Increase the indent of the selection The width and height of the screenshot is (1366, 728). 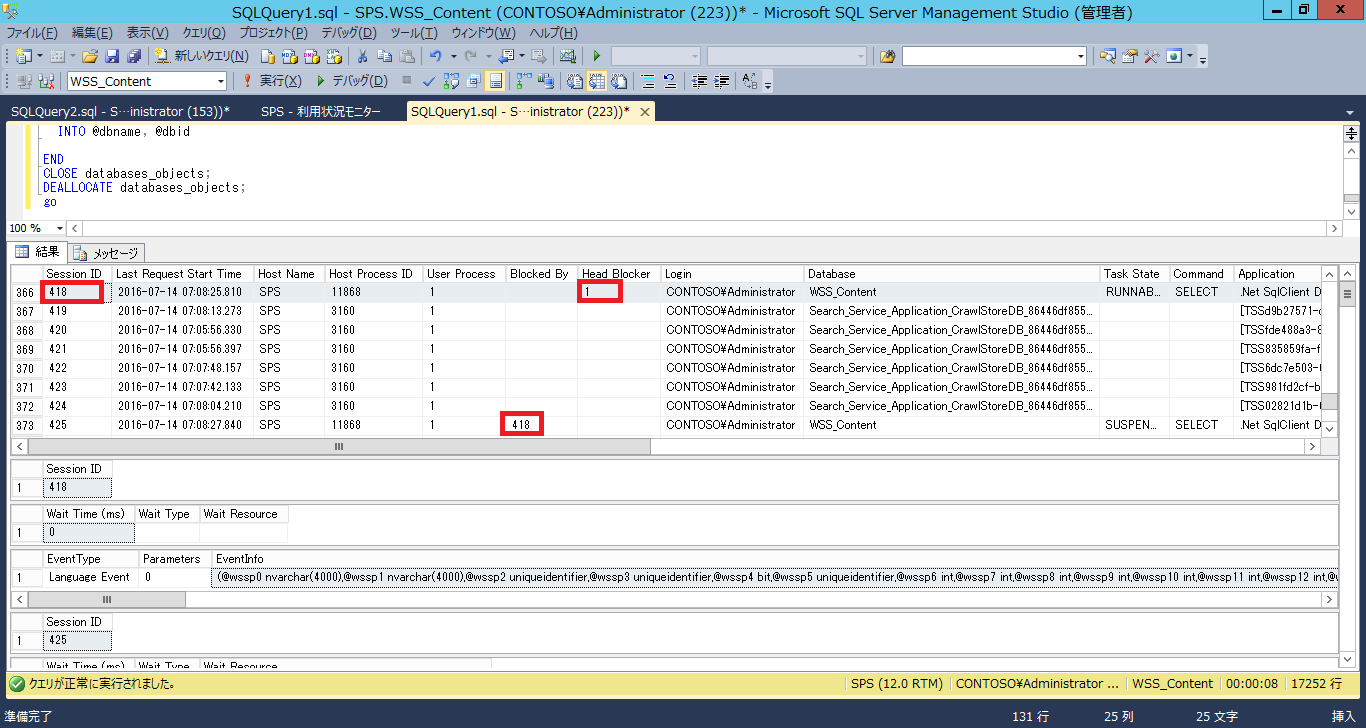coord(721,81)
